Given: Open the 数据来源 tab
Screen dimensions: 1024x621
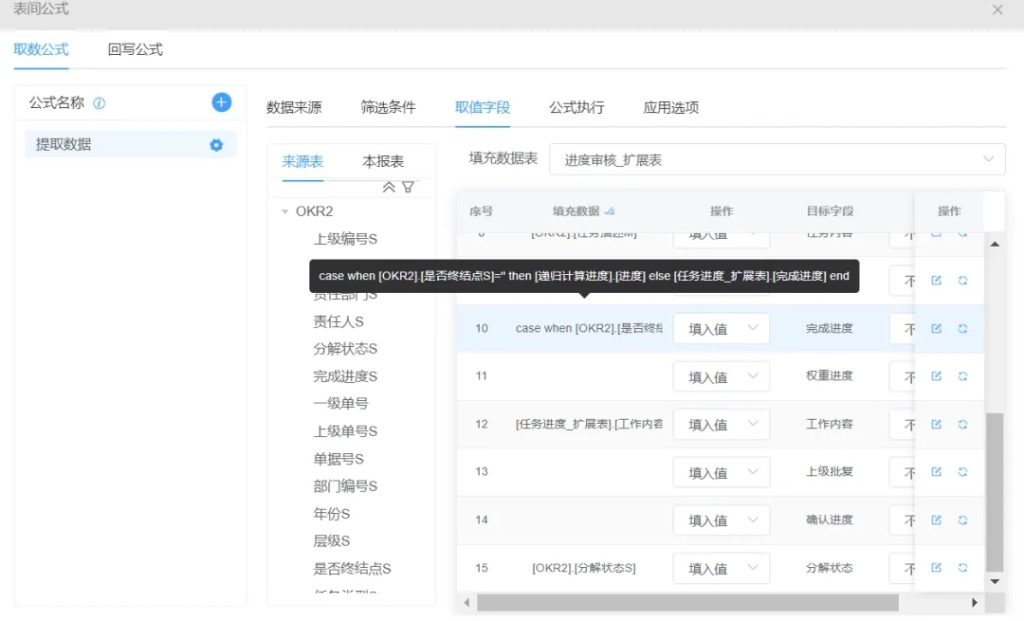Looking at the screenshot, I should tap(294, 107).
